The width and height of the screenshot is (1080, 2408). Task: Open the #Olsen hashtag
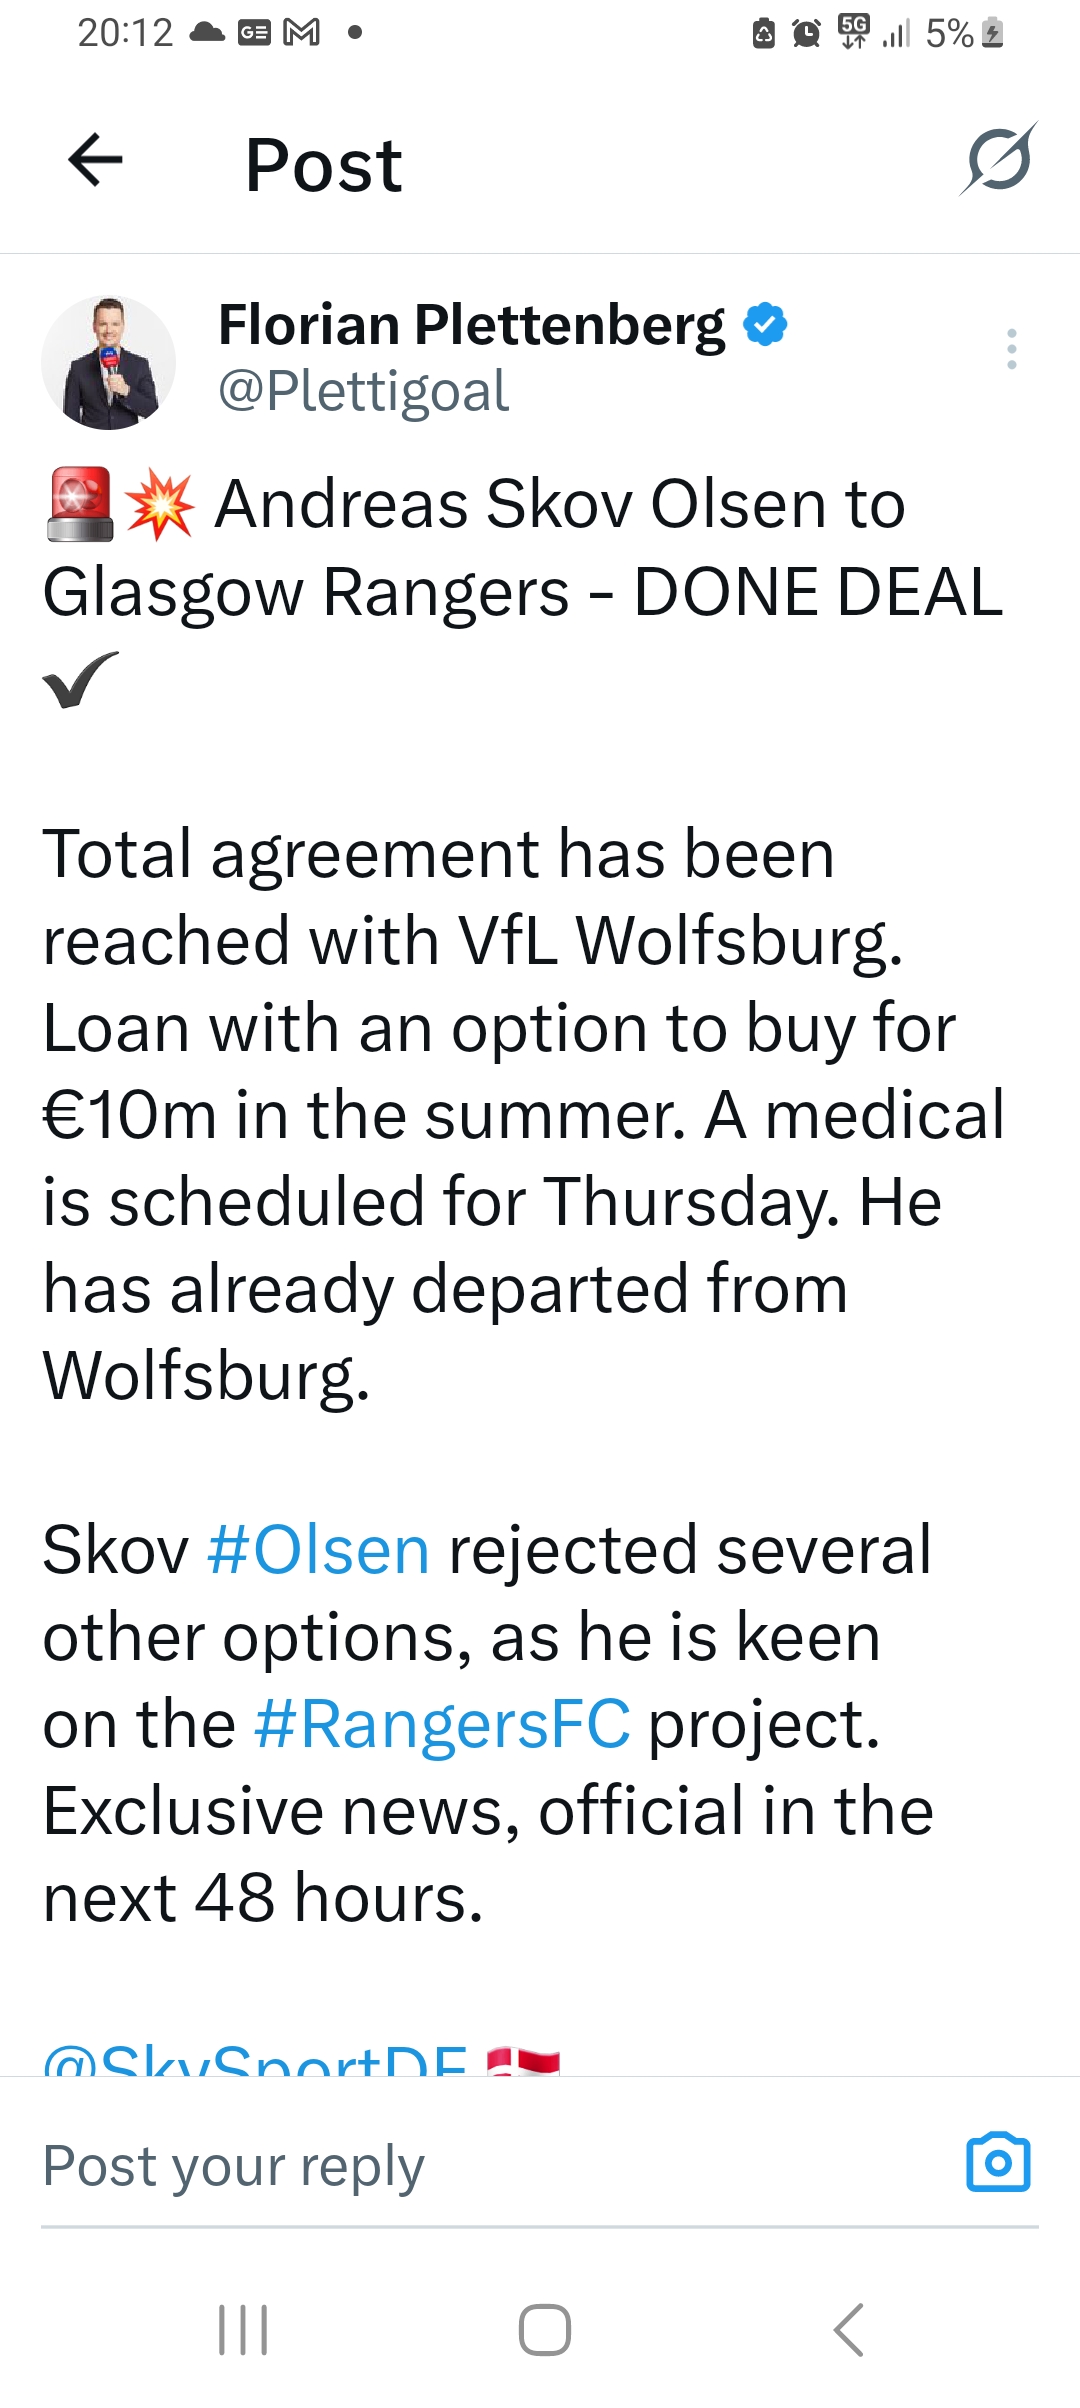click(x=318, y=1551)
